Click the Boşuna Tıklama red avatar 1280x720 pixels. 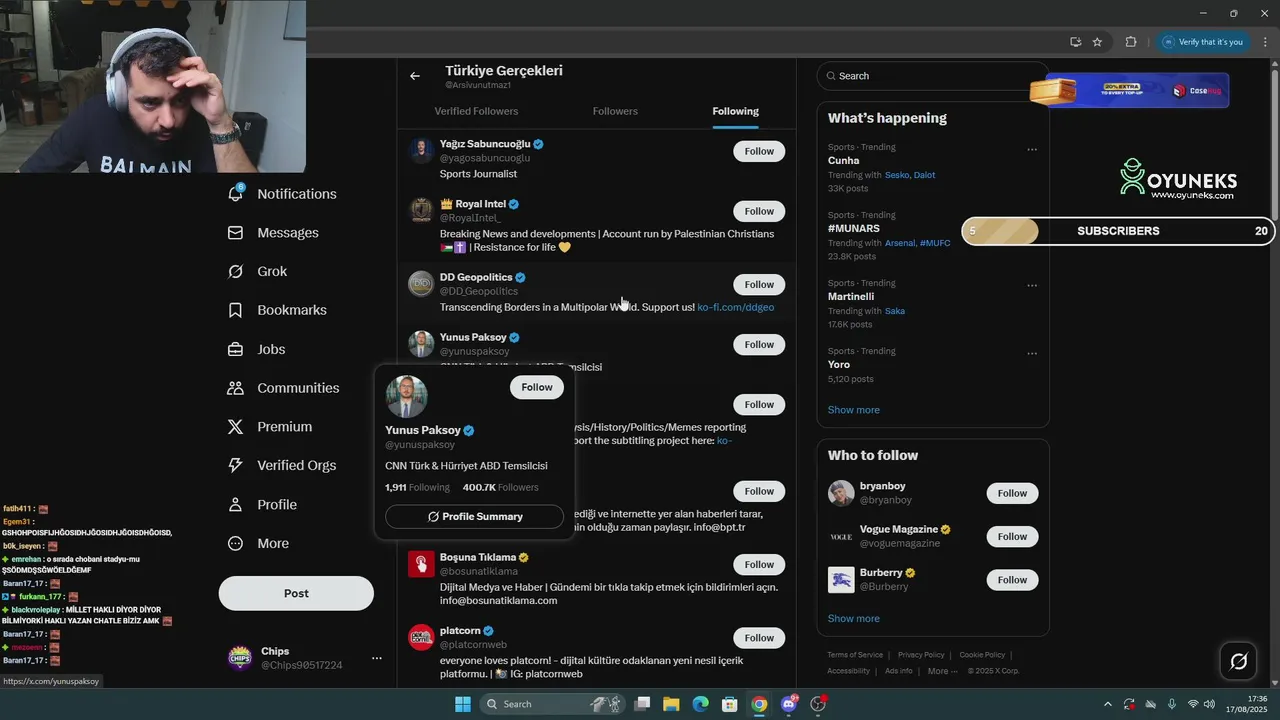[421, 564]
